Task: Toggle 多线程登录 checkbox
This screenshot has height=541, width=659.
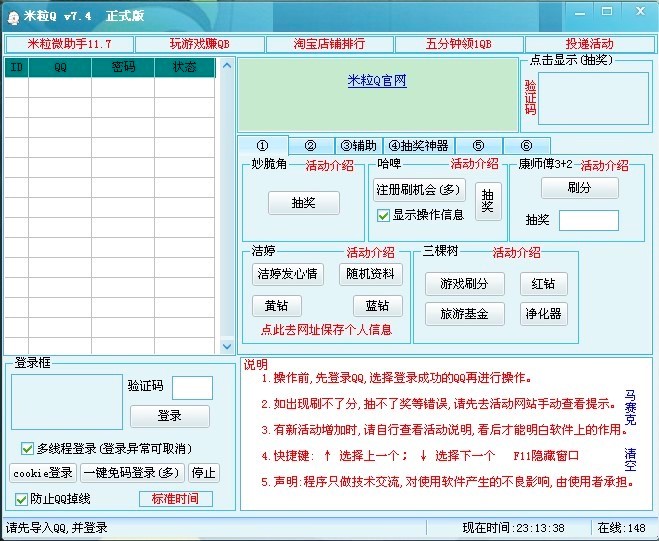Action: [27, 449]
